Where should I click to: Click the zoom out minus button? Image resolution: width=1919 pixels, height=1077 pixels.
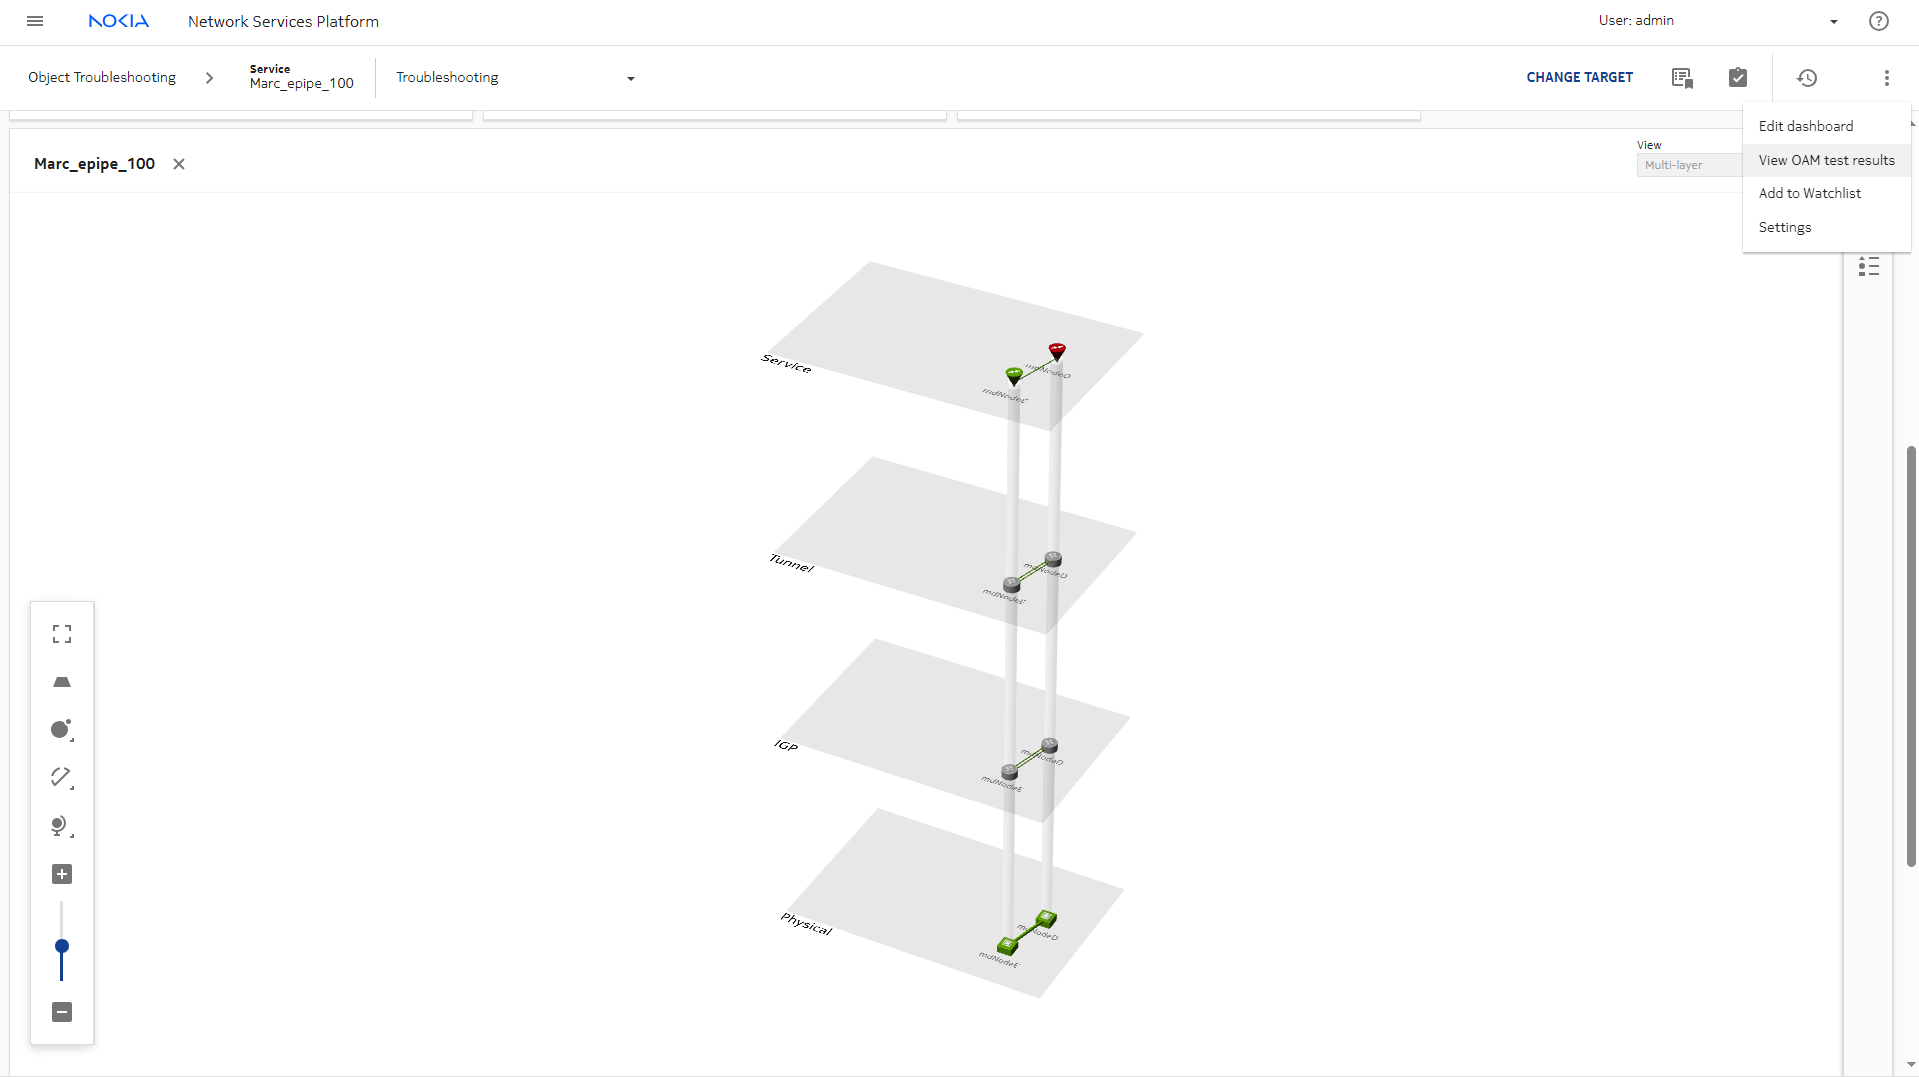pos(62,1012)
